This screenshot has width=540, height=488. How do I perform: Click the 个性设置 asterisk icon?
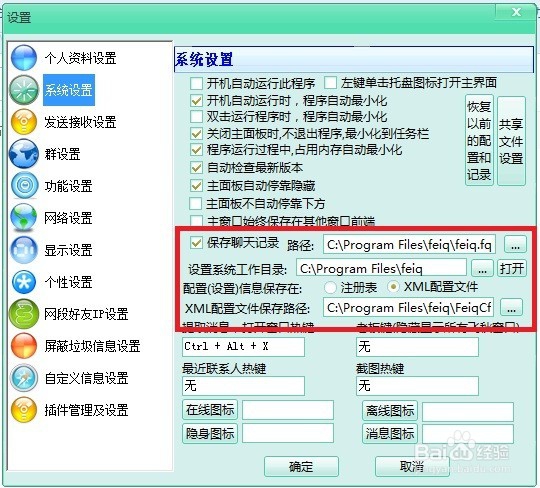click(x=23, y=282)
